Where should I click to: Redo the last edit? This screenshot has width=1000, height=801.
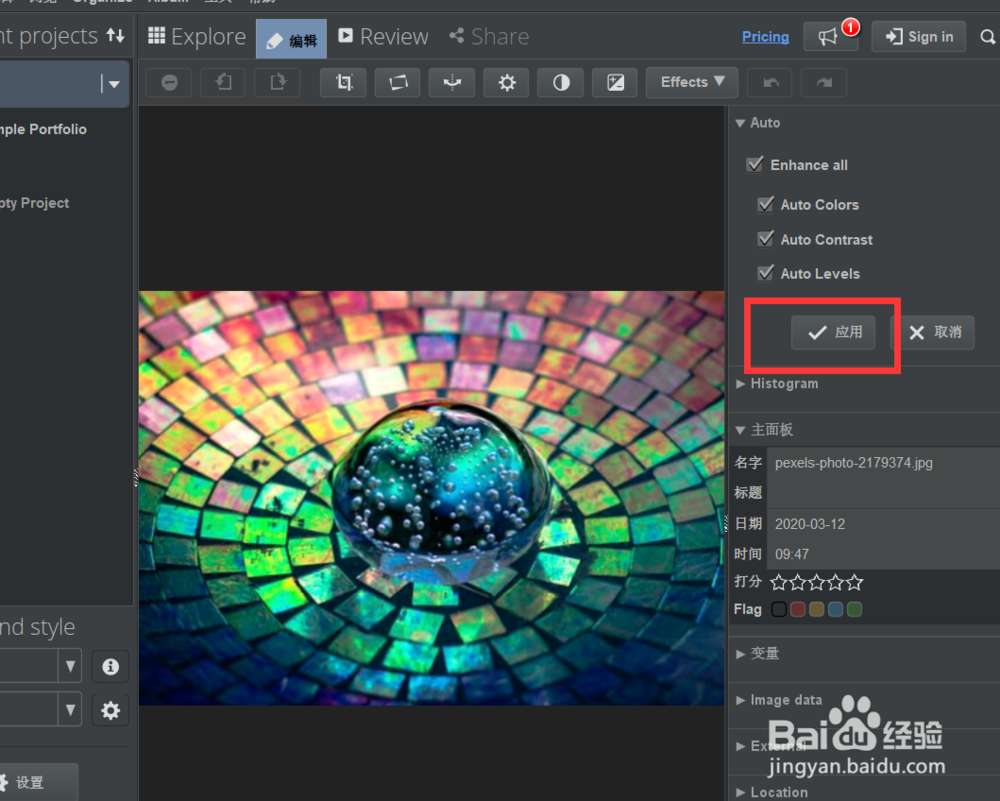coord(824,82)
